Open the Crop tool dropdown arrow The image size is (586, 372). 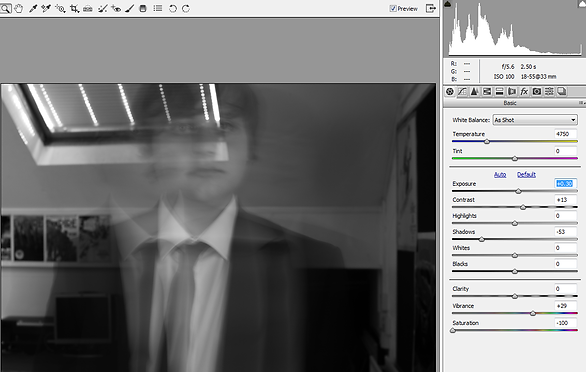tap(78, 12)
